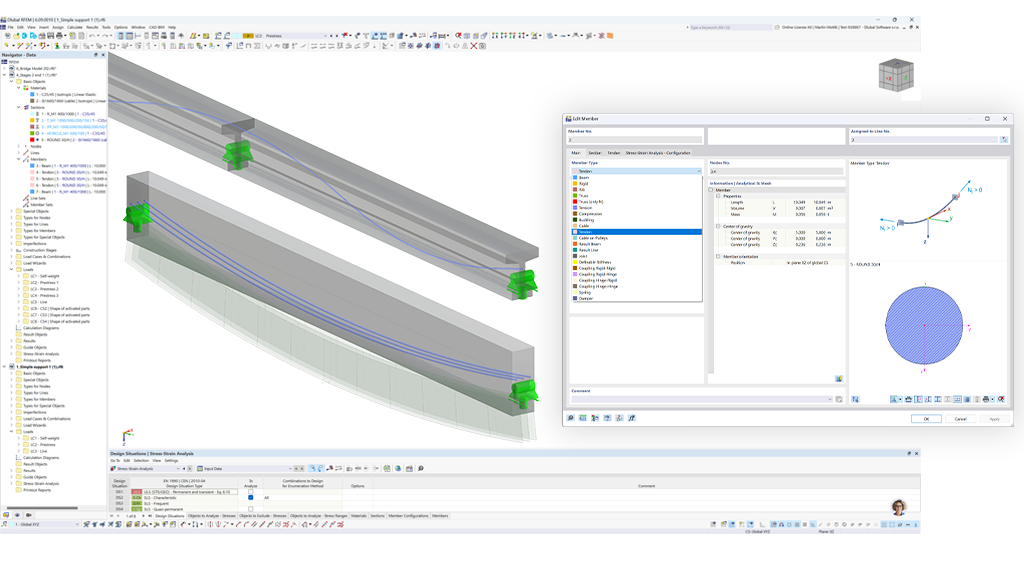1024x576 pixels.
Task: Toggle the Member checkbox in Analytical & Mesh table
Action: coord(710,189)
